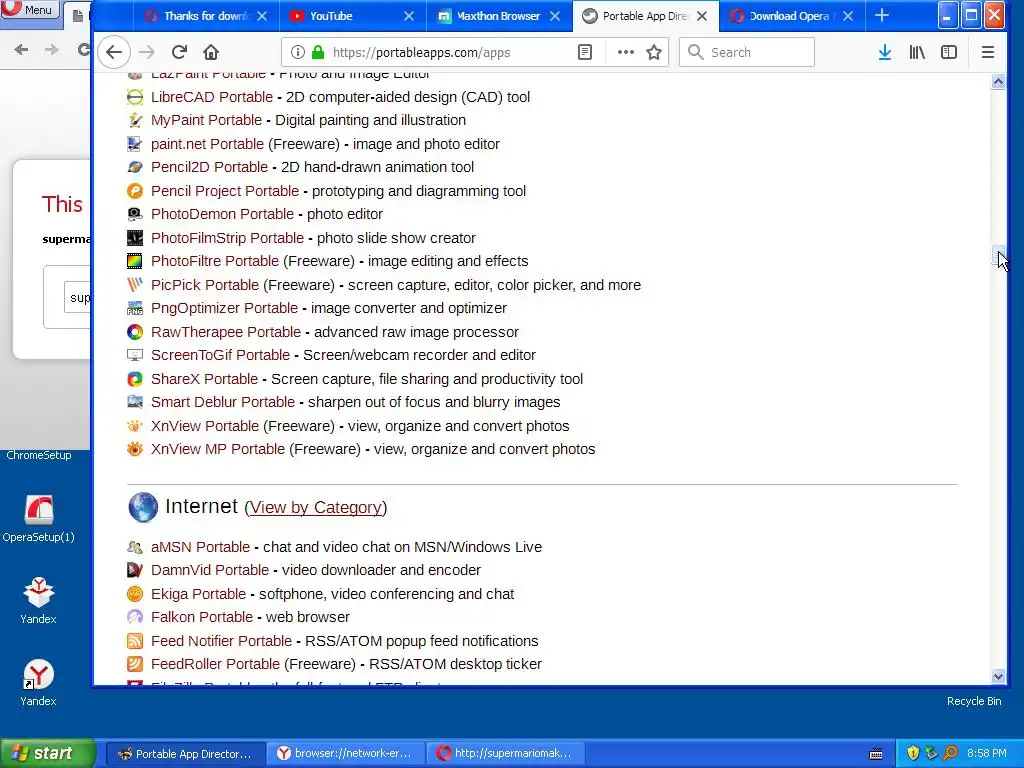The image size is (1024, 768).
Task: Close the YouTube tab
Action: point(409,16)
